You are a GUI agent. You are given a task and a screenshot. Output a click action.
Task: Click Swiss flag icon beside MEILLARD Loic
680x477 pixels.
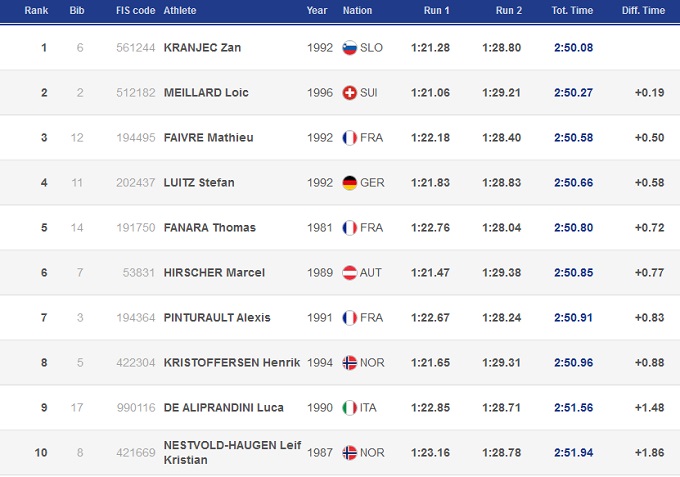pos(349,93)
